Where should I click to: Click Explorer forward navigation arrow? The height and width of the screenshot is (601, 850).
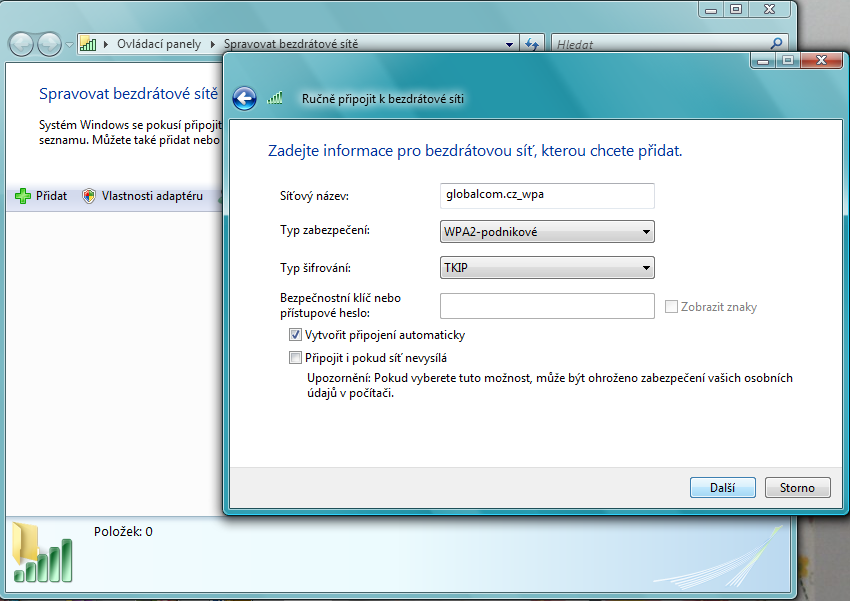coord(49,45)
